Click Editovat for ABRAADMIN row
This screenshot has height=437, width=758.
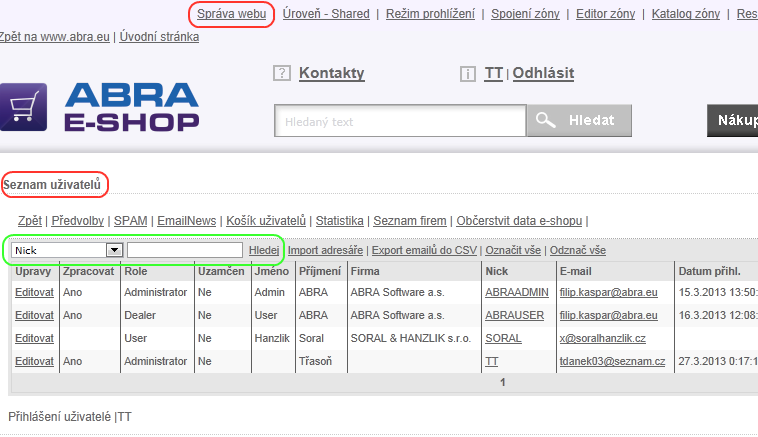[34, 292]
